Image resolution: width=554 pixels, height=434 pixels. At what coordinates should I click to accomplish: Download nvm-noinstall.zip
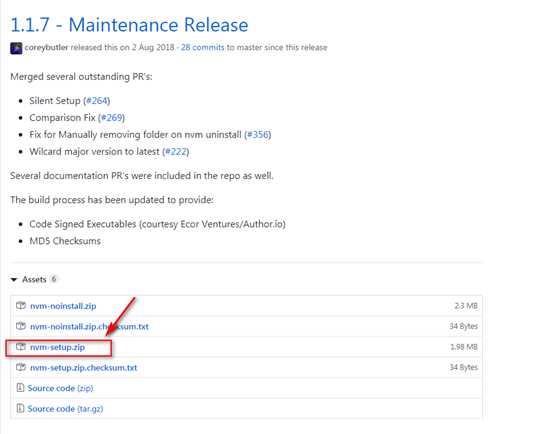pyautogui.click(x=63, y=306)
